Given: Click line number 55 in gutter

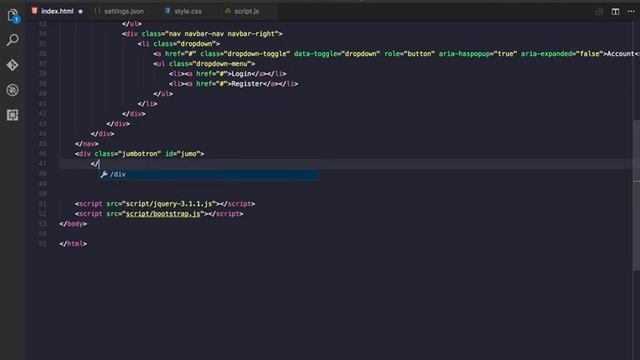Looking at the screenshot, I should tap(42, 244).
